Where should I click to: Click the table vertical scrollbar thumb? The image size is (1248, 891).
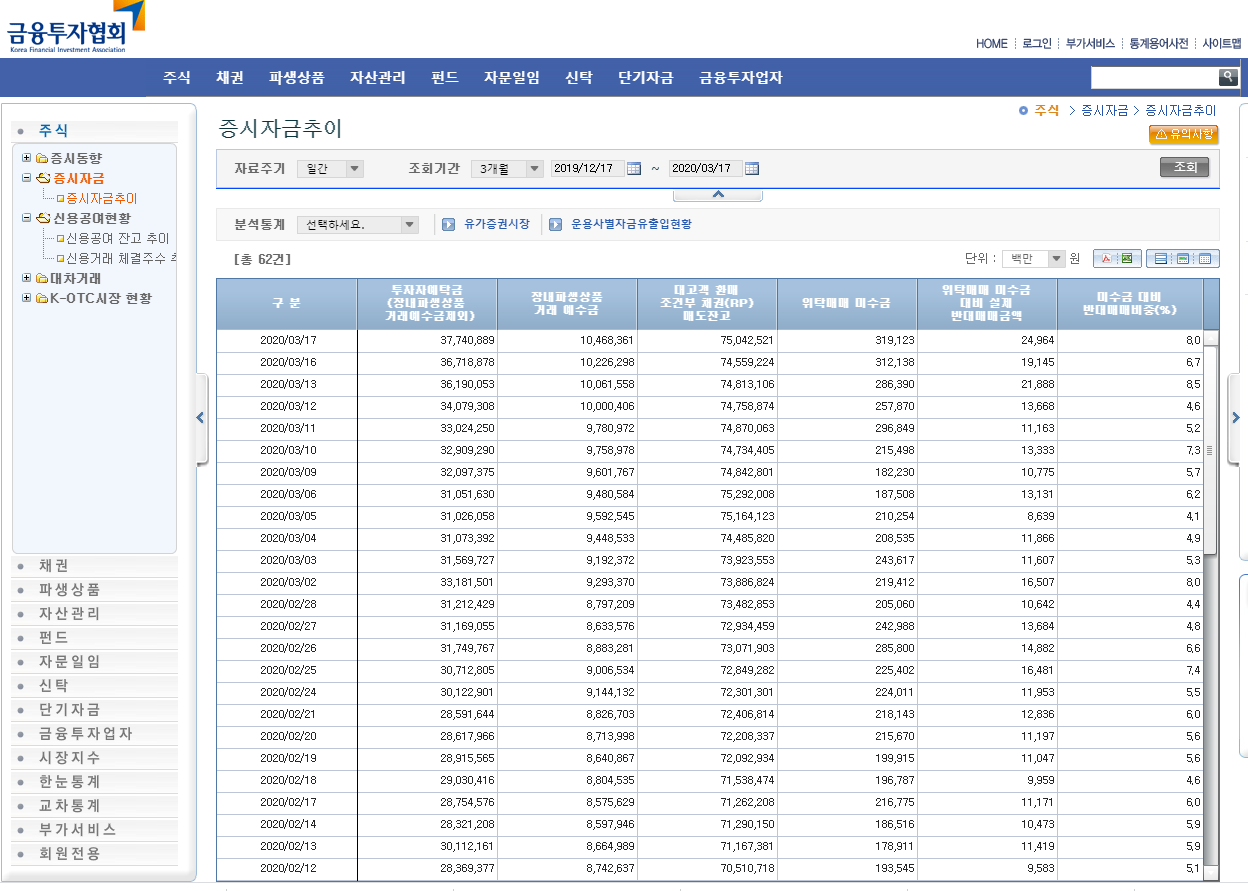[x=1211, y=450]
